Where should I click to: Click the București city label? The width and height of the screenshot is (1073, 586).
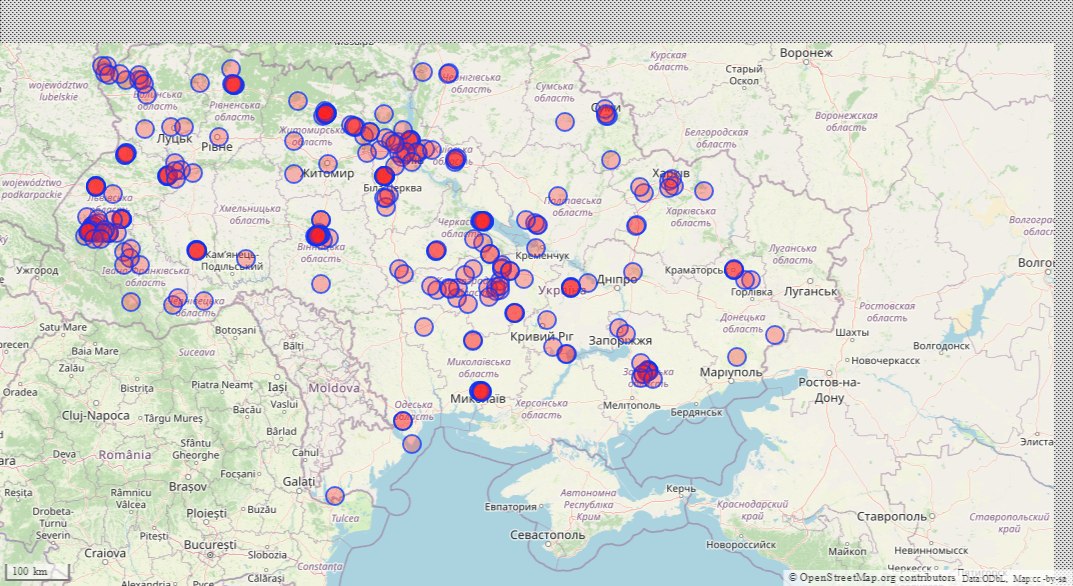point(210,545)
